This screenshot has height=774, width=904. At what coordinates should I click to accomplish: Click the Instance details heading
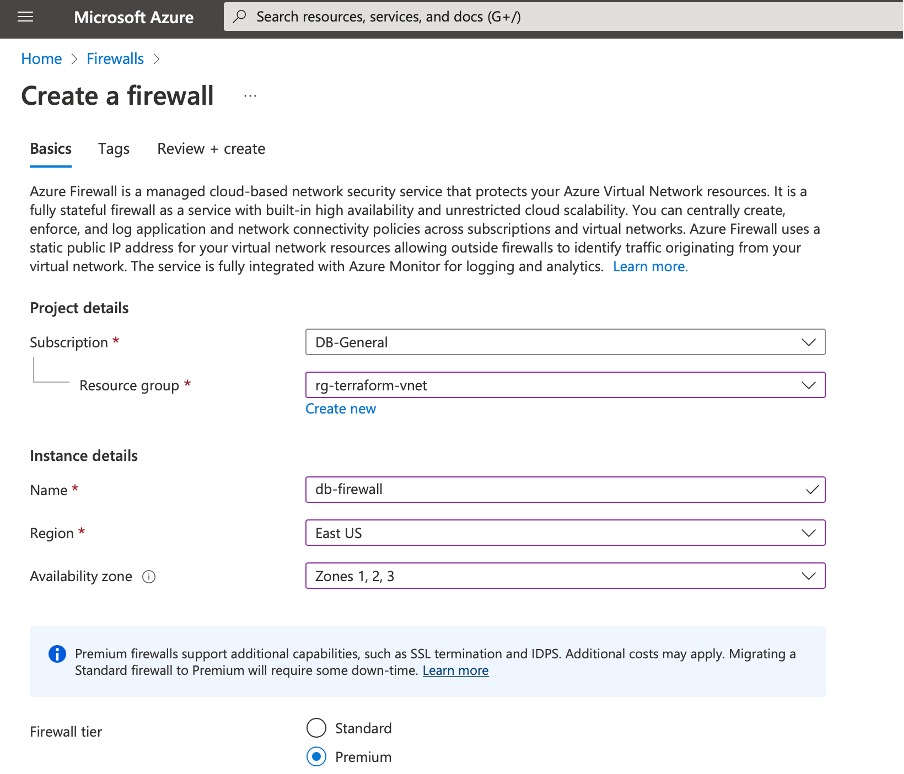pos(84,456)
